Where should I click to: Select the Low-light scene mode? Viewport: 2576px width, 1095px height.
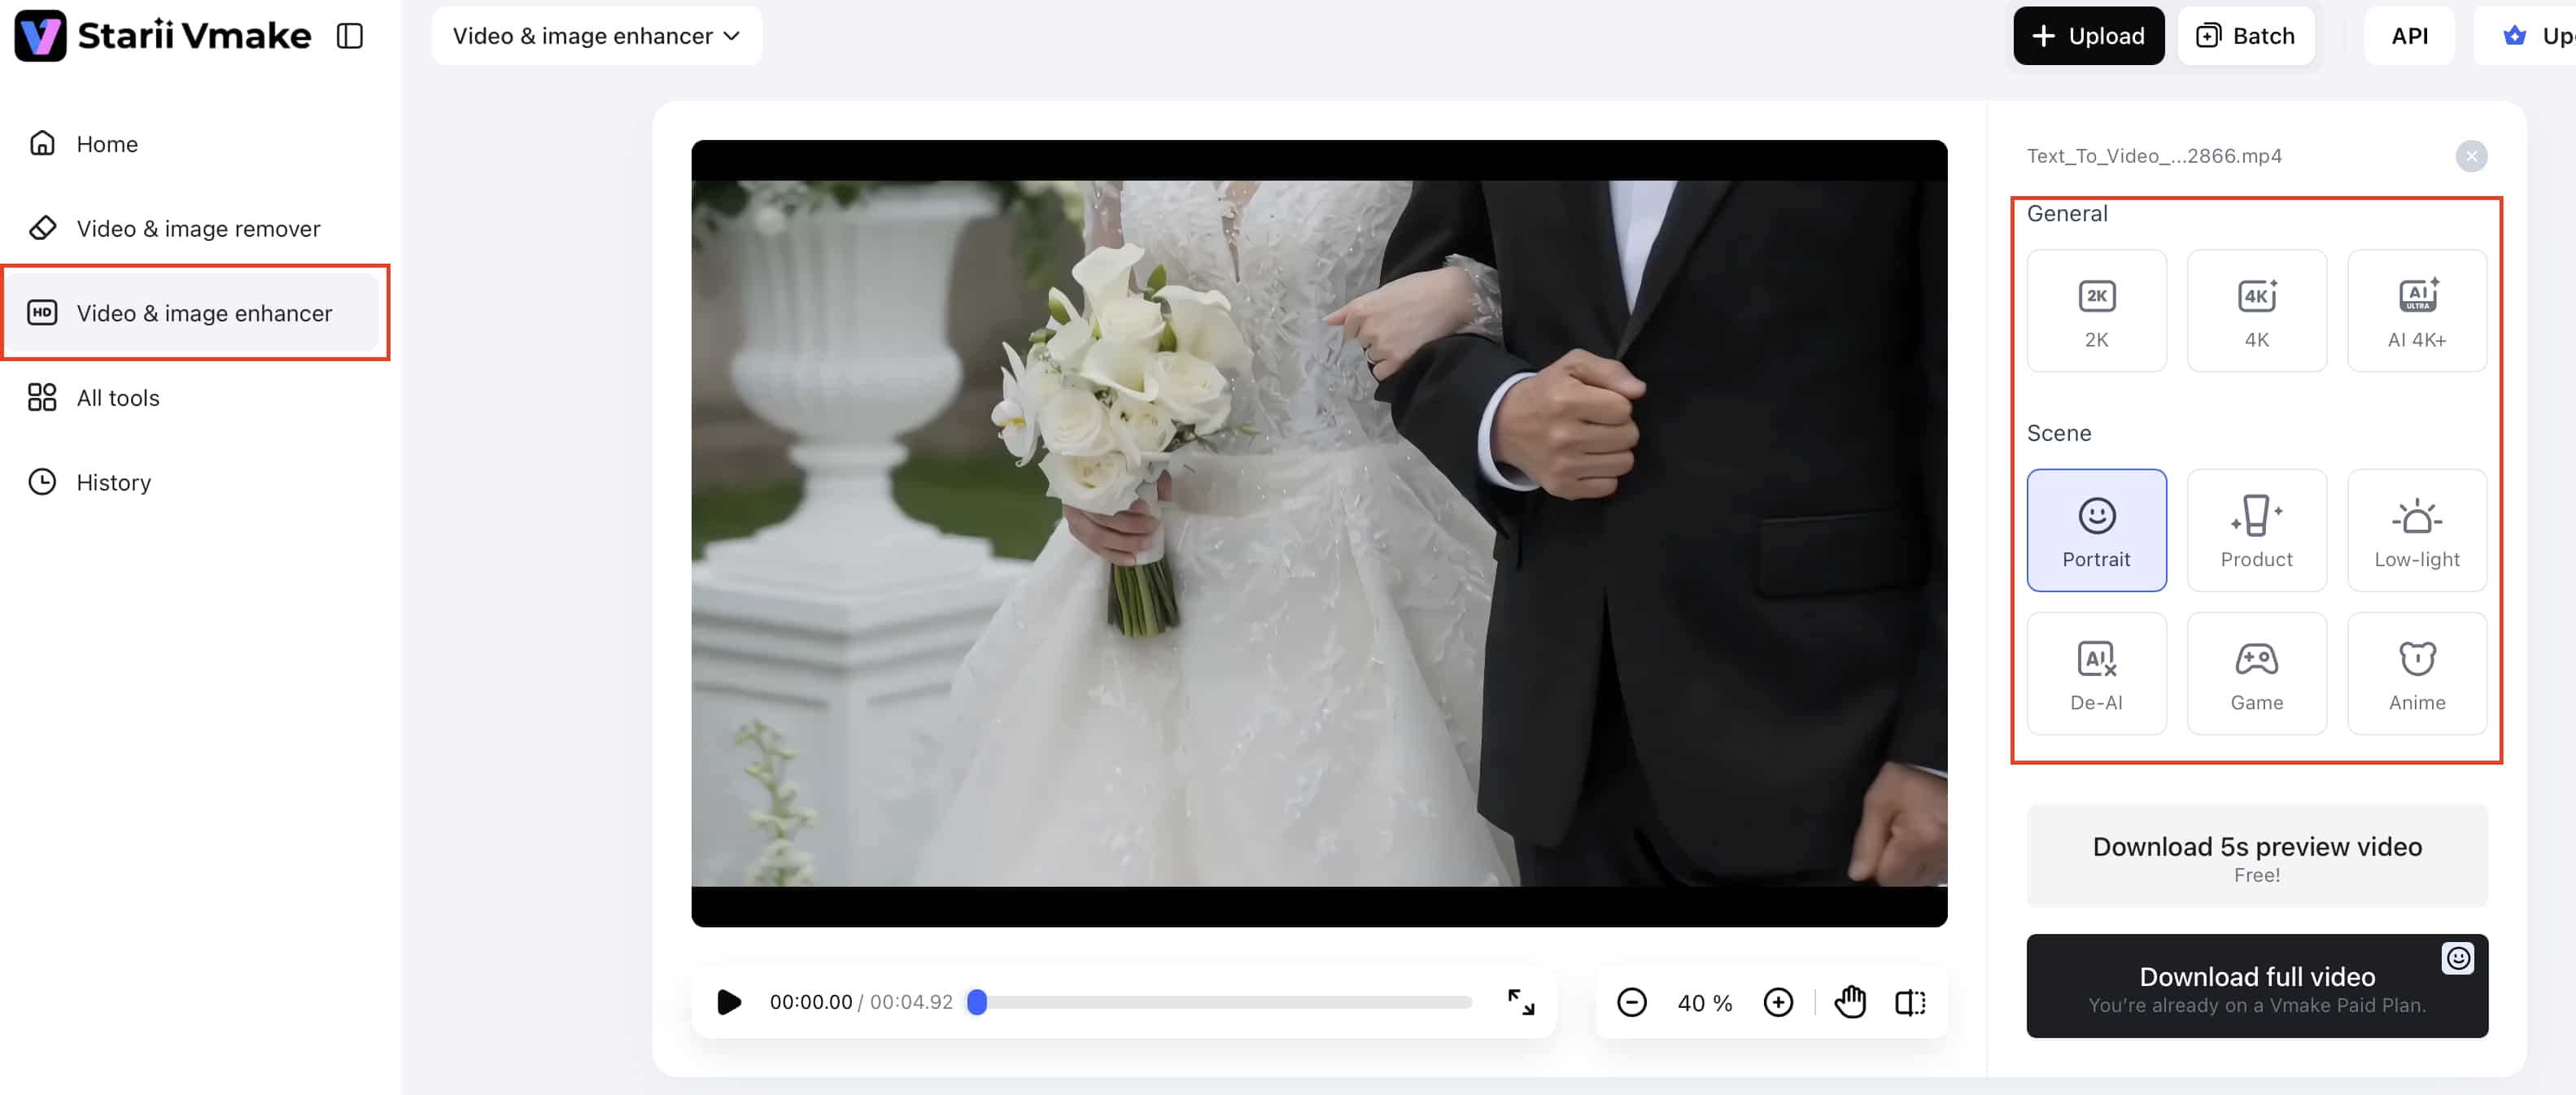point(2417,530)
